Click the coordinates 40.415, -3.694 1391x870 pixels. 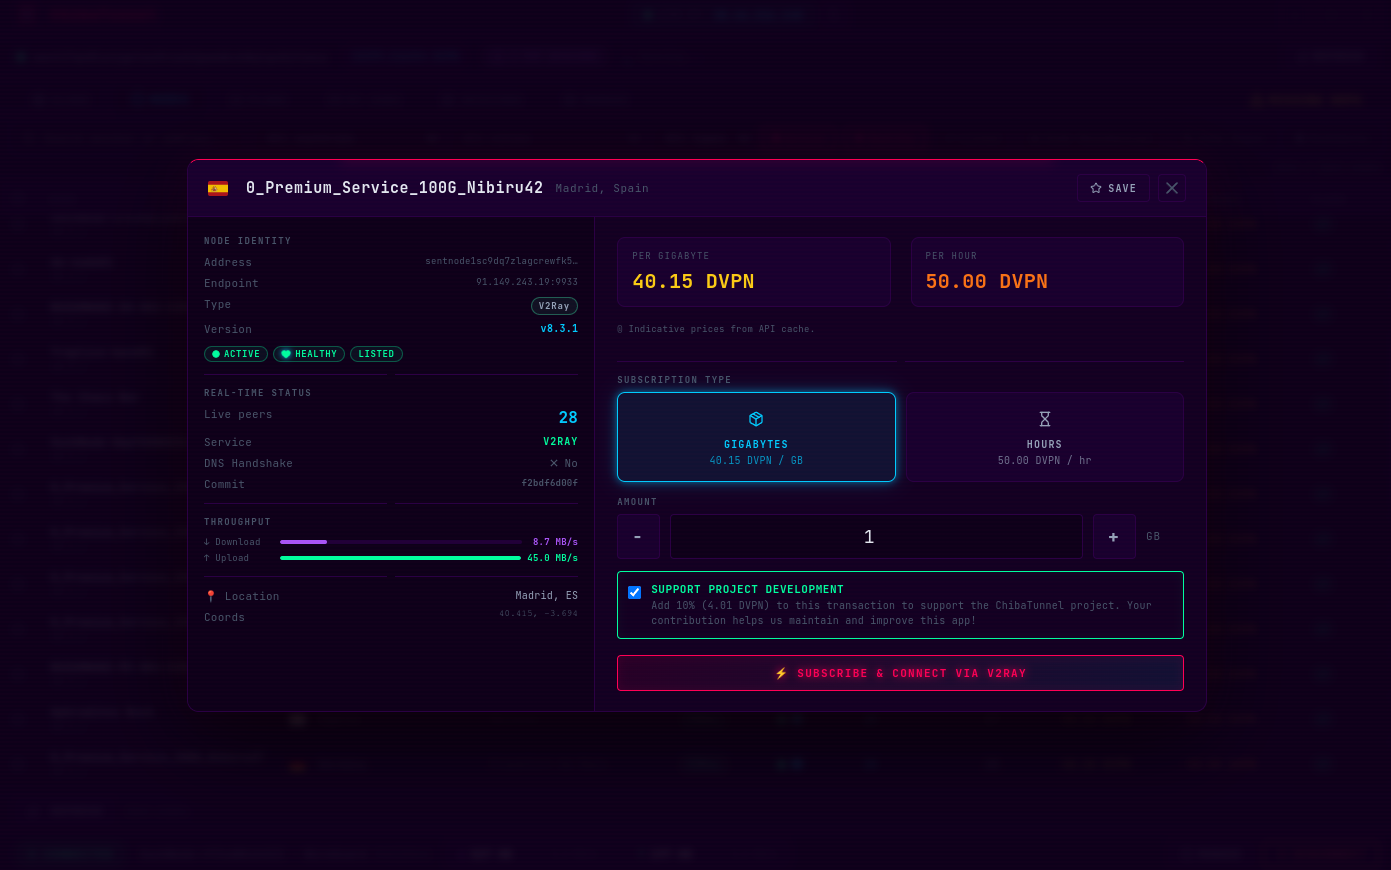coord(538,614)
